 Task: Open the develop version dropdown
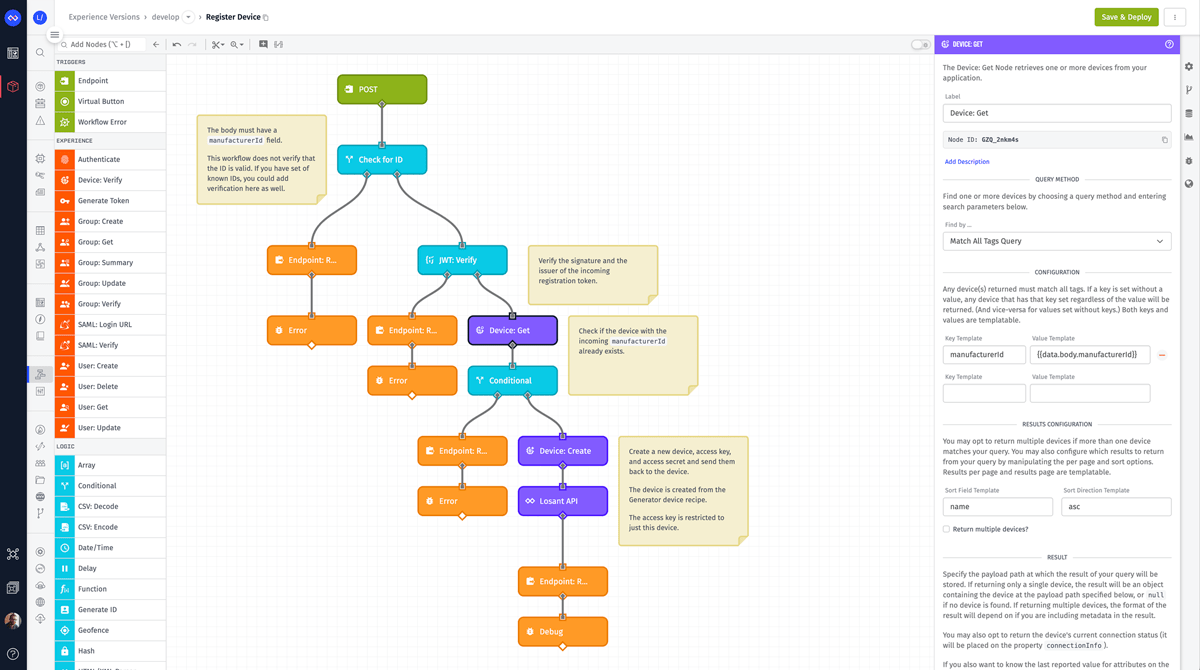188,17
